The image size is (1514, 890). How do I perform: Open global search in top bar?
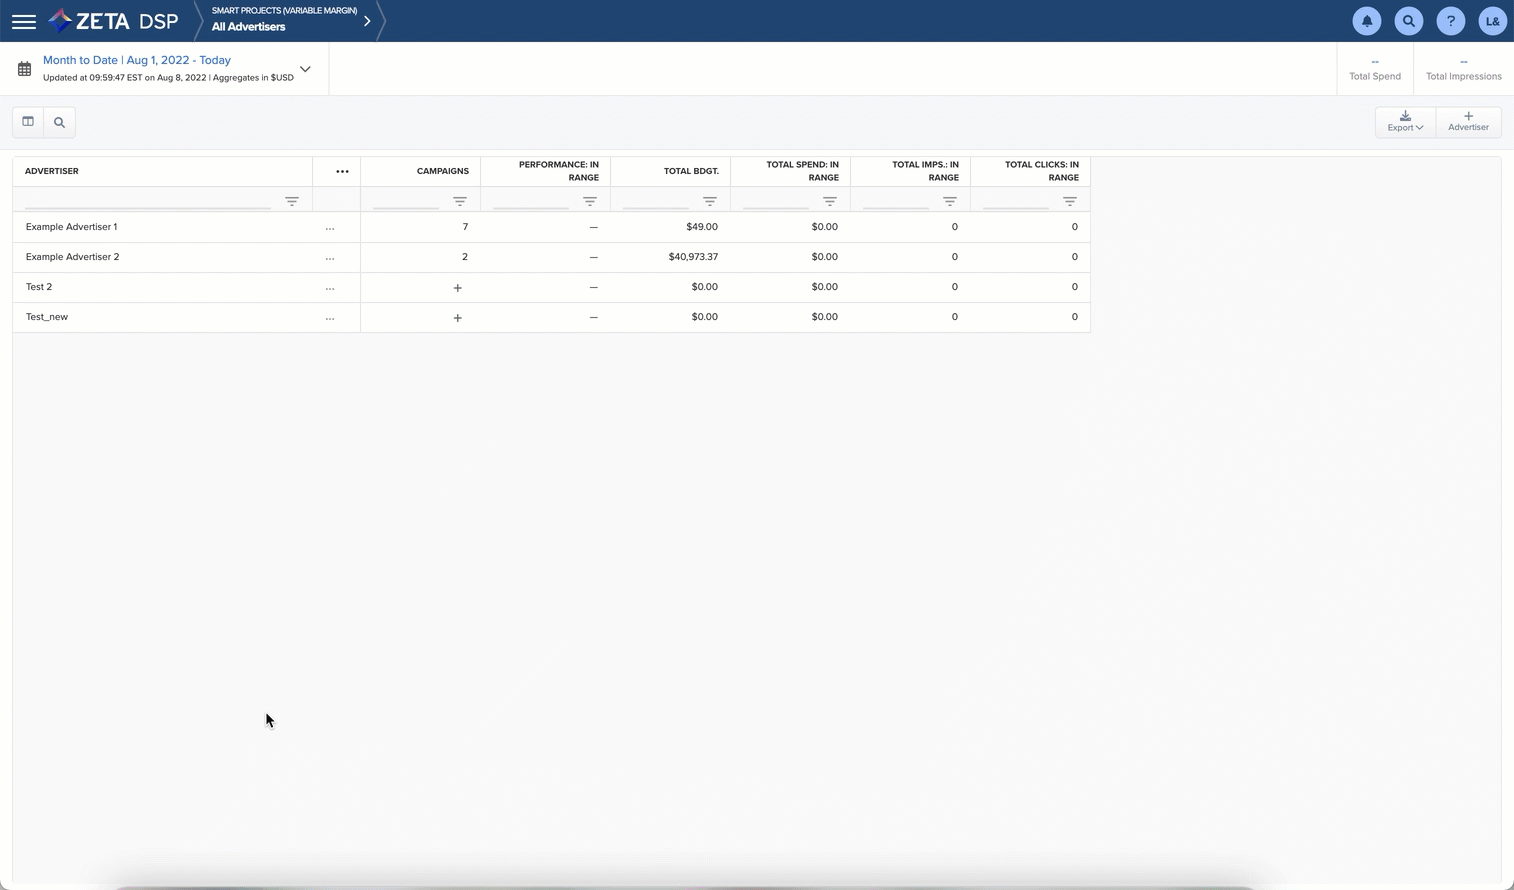point(1408,21)
